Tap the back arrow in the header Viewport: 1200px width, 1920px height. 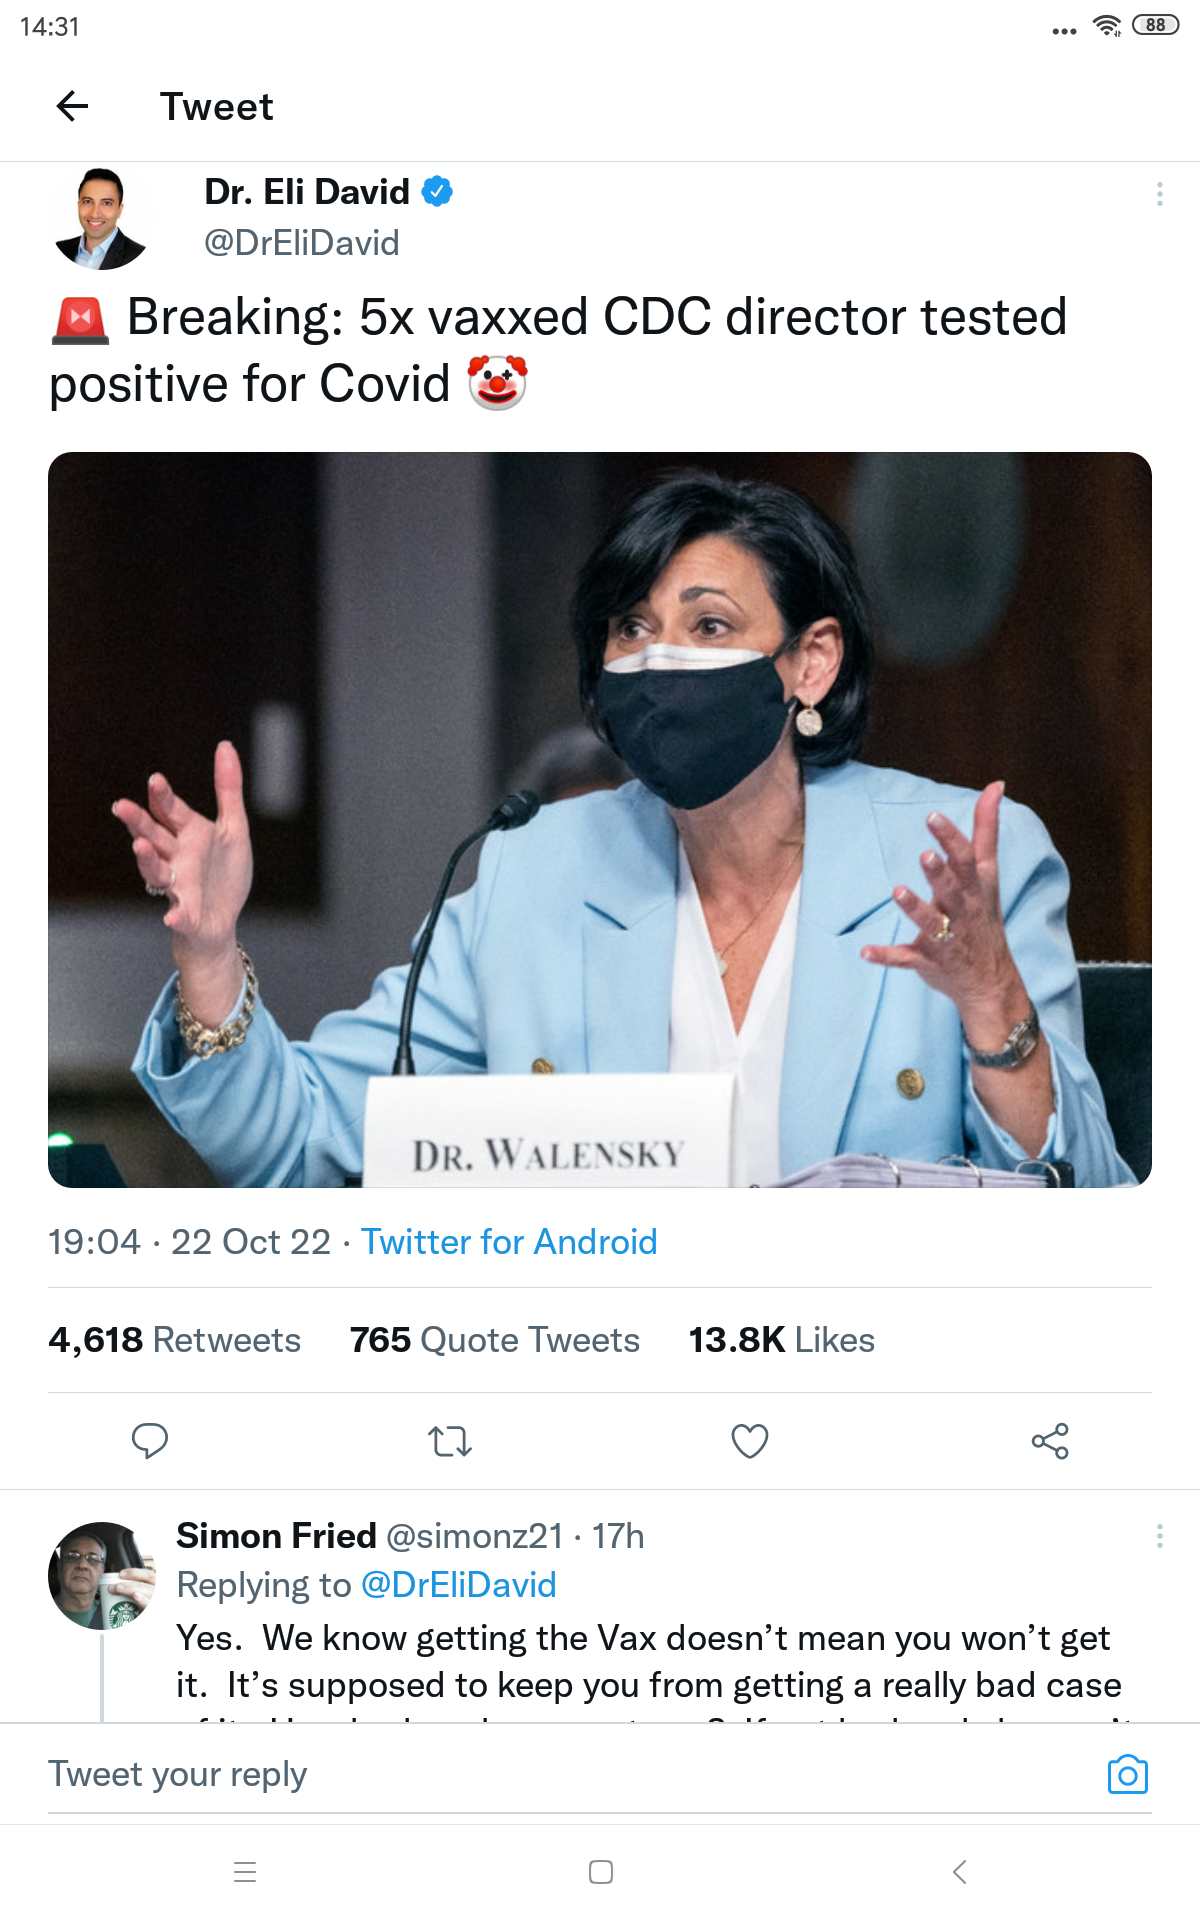[x=72, y=106]
